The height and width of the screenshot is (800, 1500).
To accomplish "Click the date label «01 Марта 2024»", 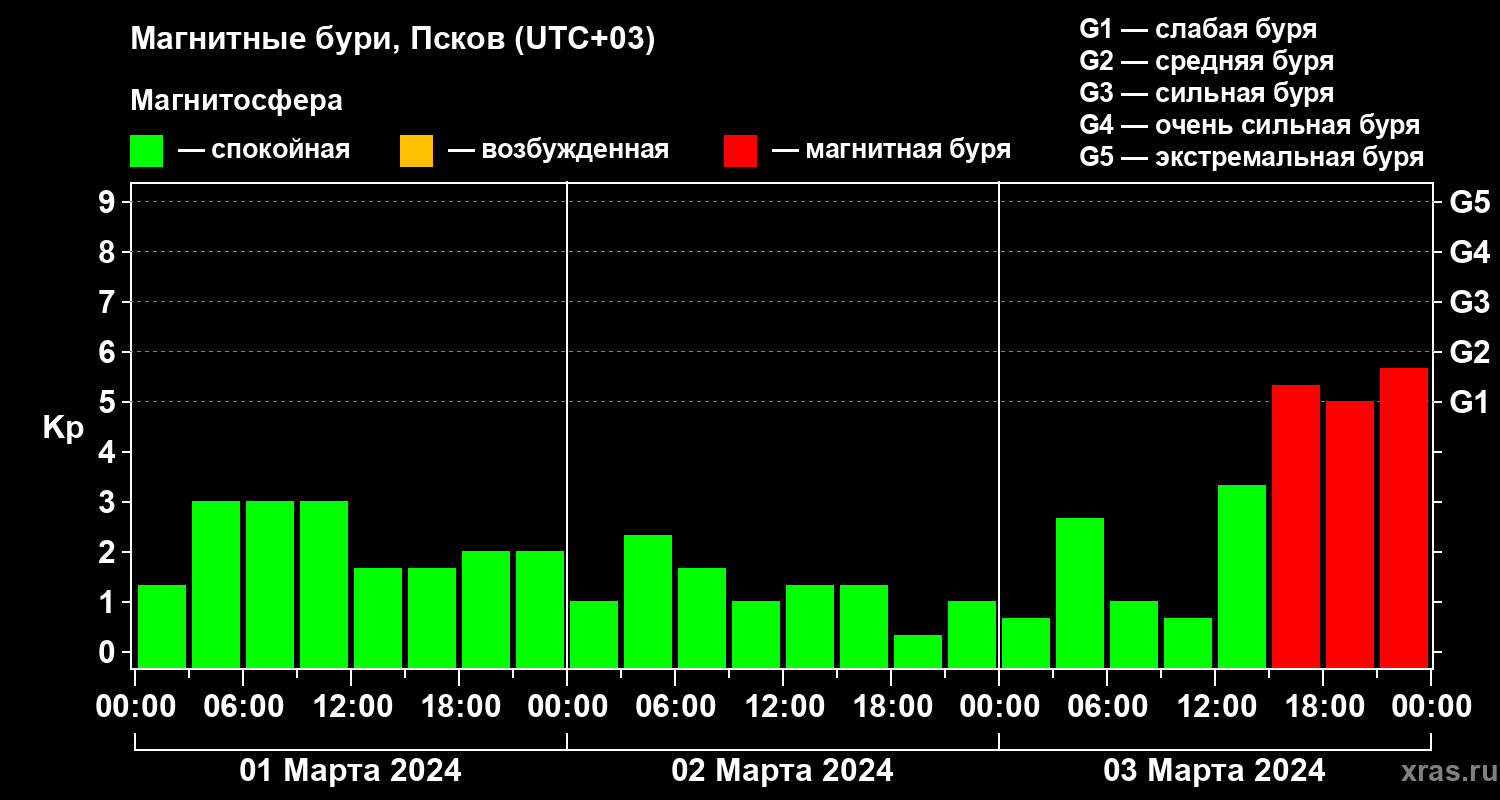I will tap(350, 771).
